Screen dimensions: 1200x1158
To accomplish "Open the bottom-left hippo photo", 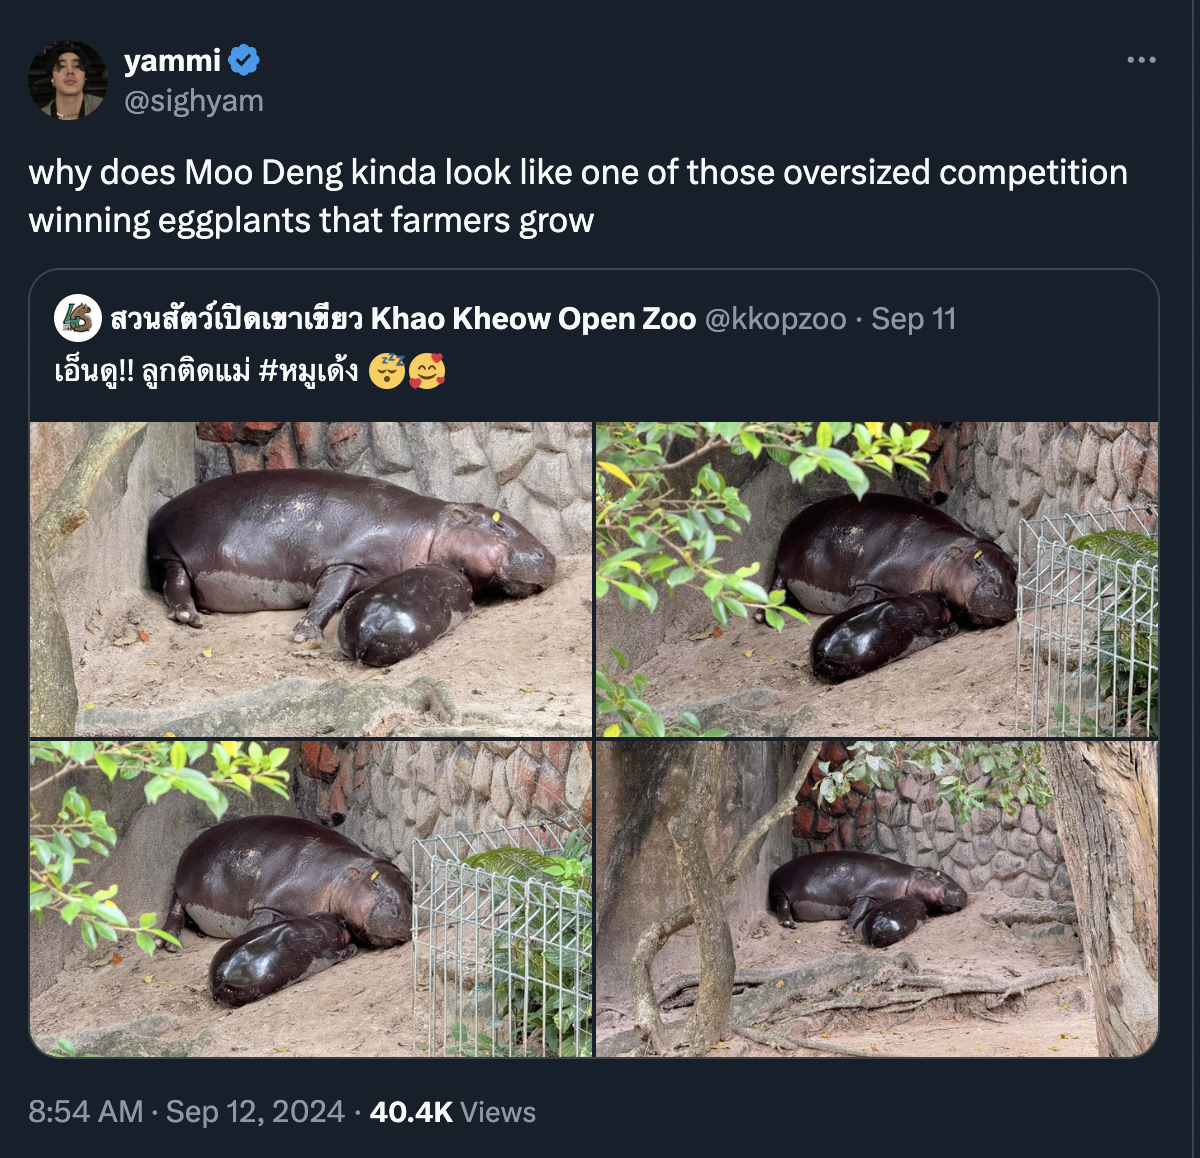I will [x=310, y=900].
